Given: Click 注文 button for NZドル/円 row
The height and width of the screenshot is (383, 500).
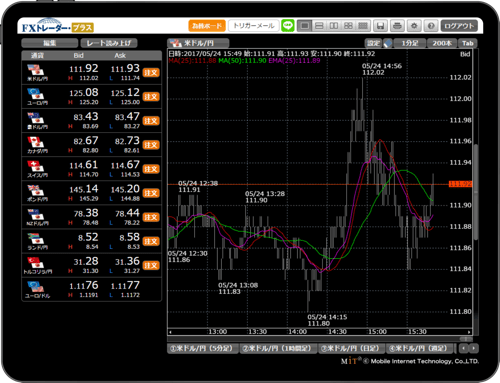Looking at the screenshot, I should [151, 217].
